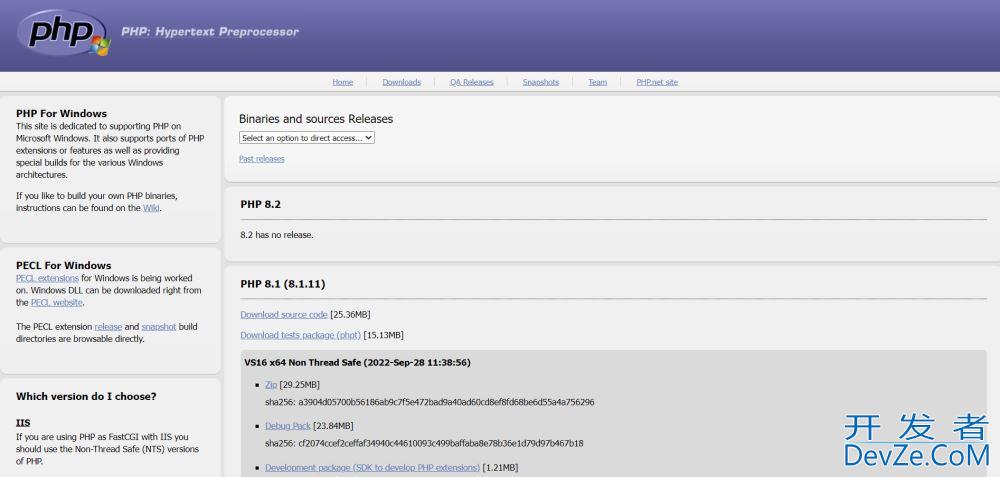Click '8.2 has no release.' text

[277, 235]
